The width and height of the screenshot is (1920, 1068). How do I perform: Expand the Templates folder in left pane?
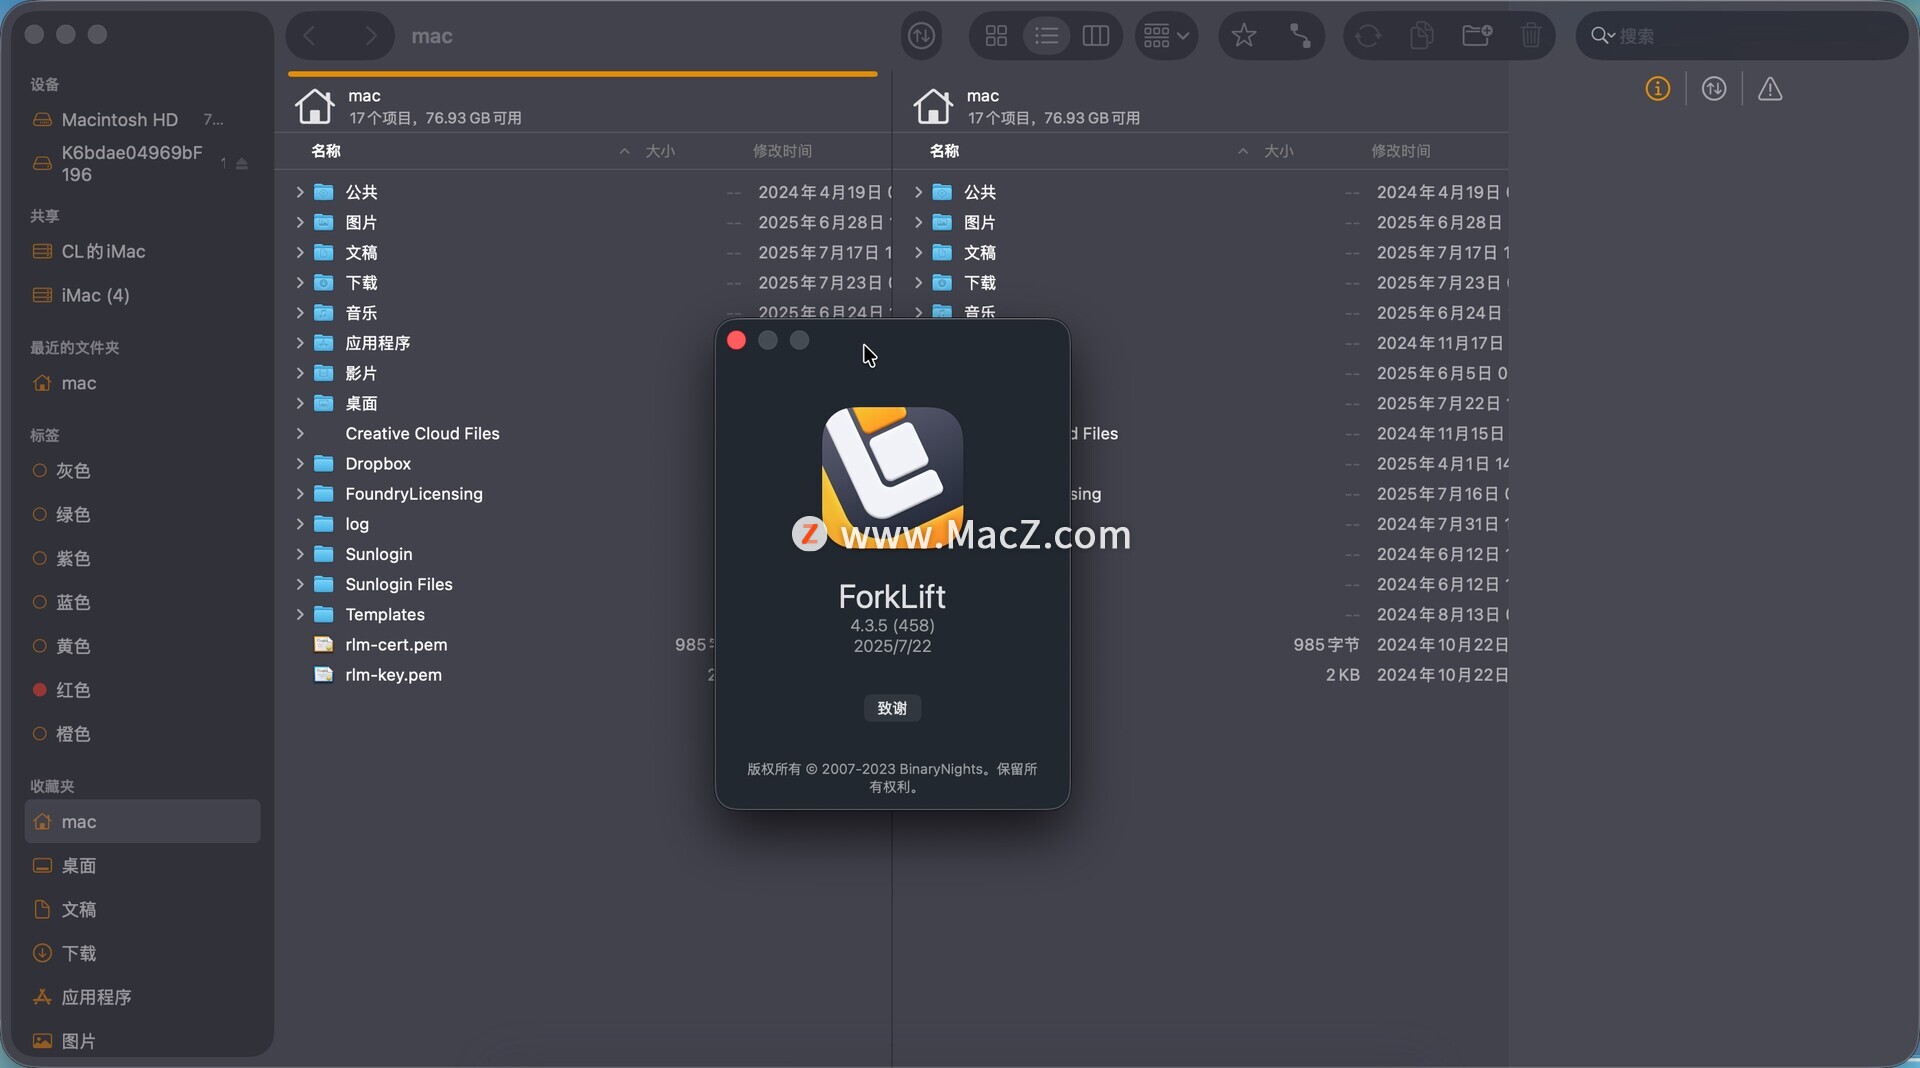[299, 614]
